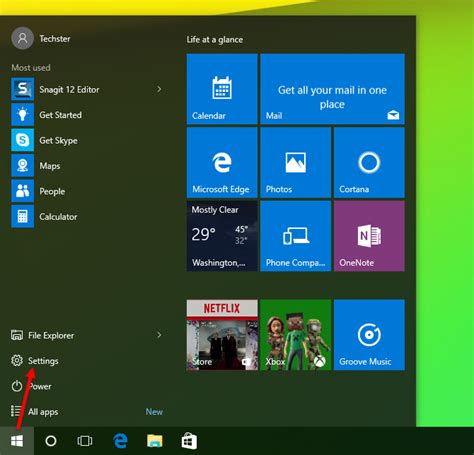Click the All apps label

[x=43, y=412]
